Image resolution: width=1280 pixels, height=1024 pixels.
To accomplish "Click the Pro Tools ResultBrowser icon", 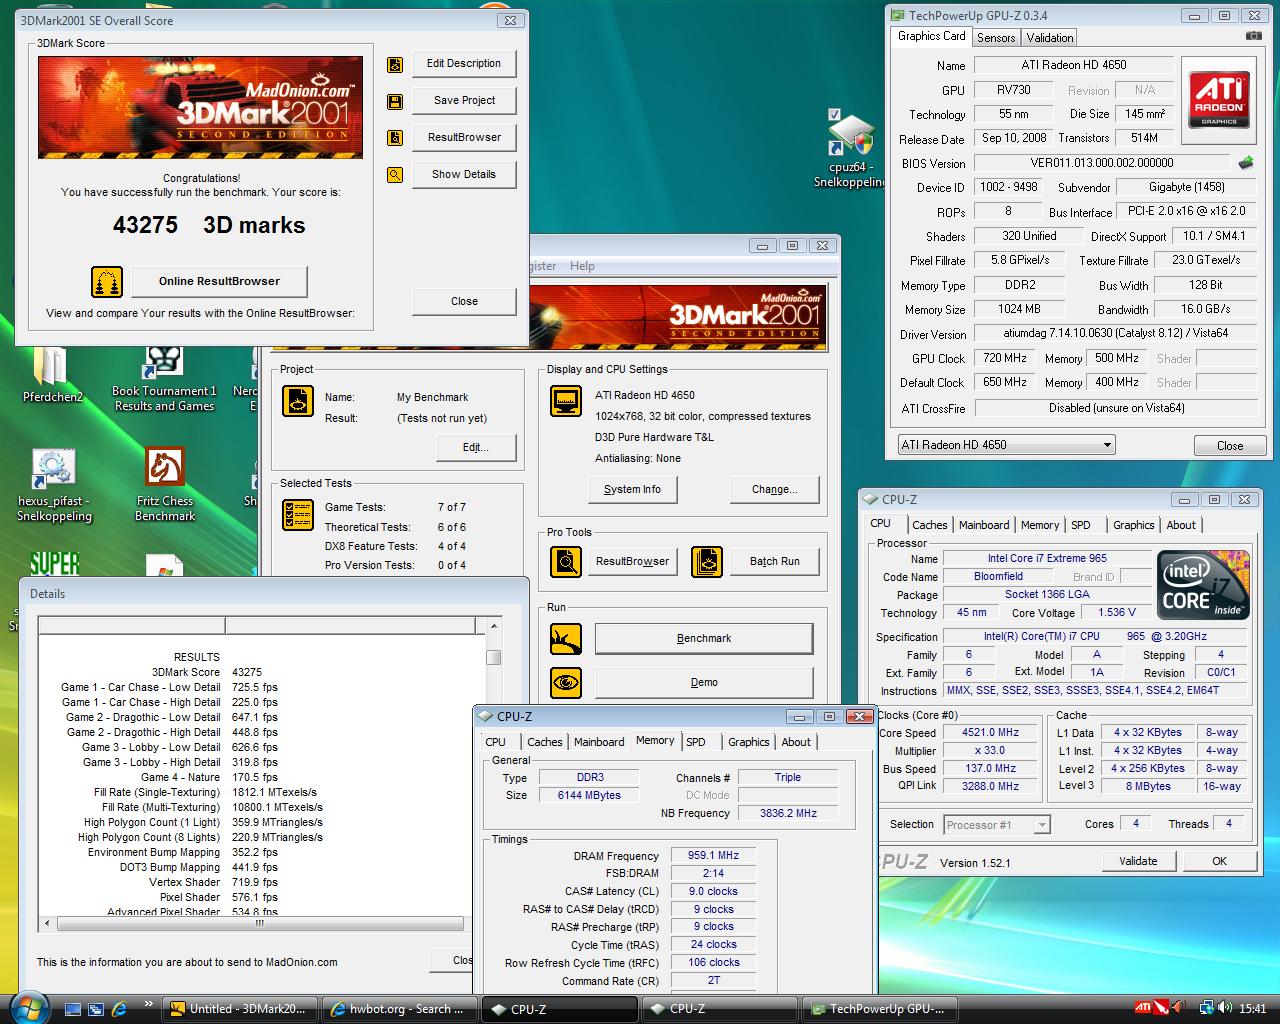I will (x=566, y=561).
